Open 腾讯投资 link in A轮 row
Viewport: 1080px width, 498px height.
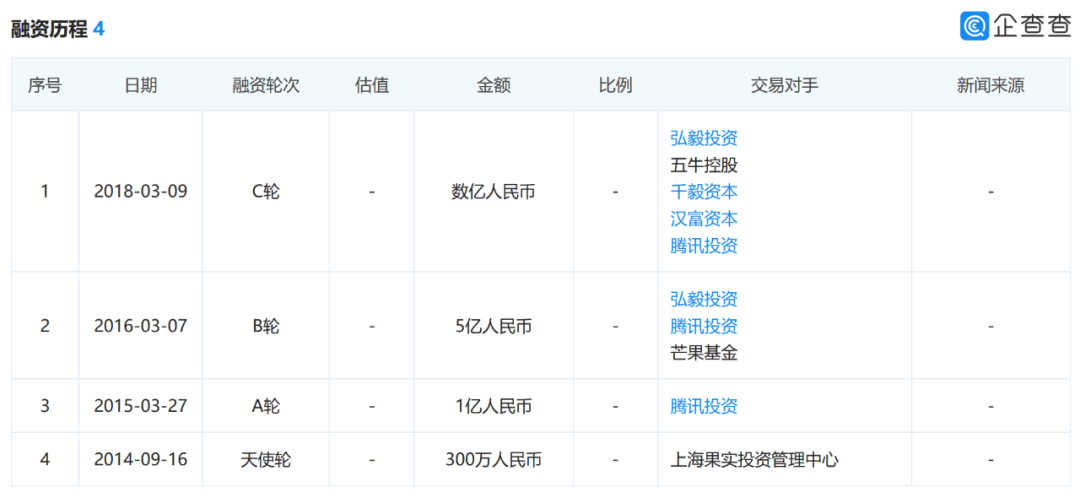coord(703,406)
